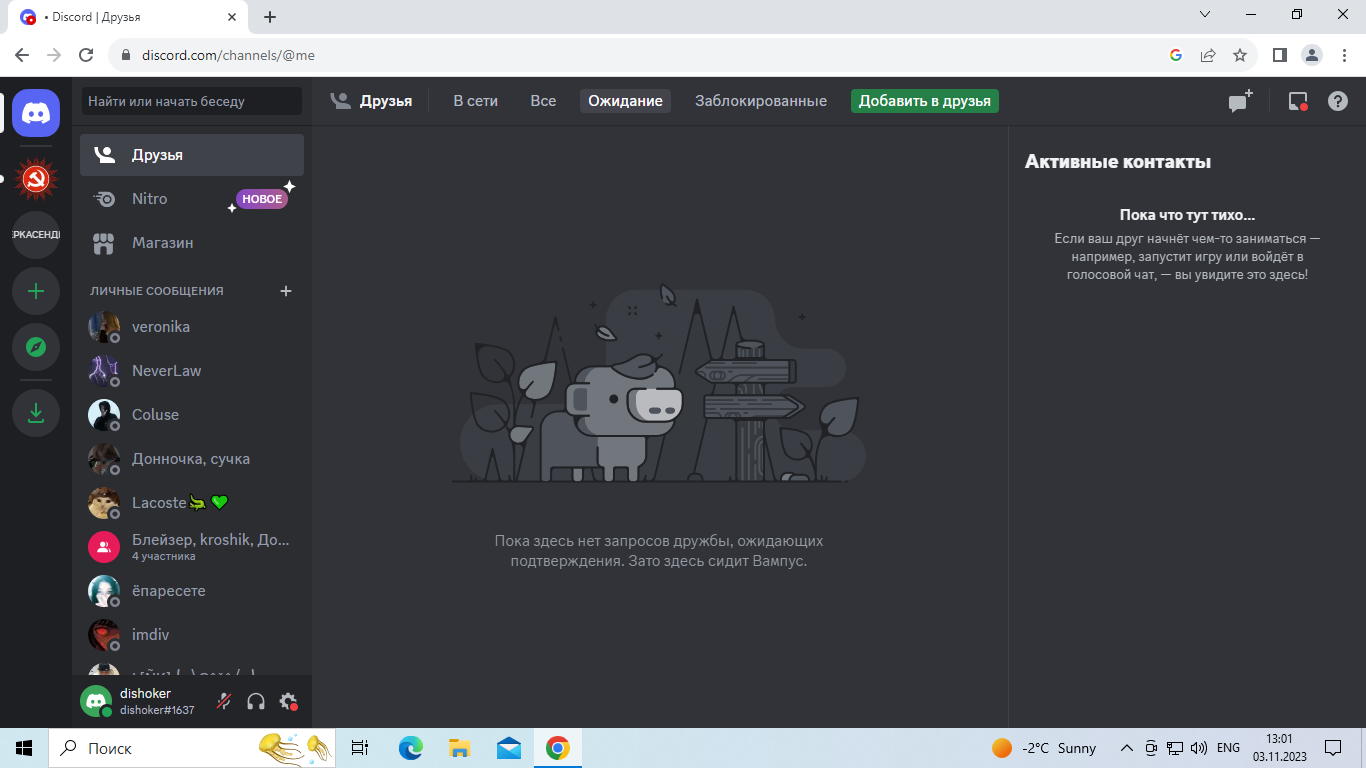1366x768 pixels.
Task: Unmute the microphone
Action: coord(224,701)
